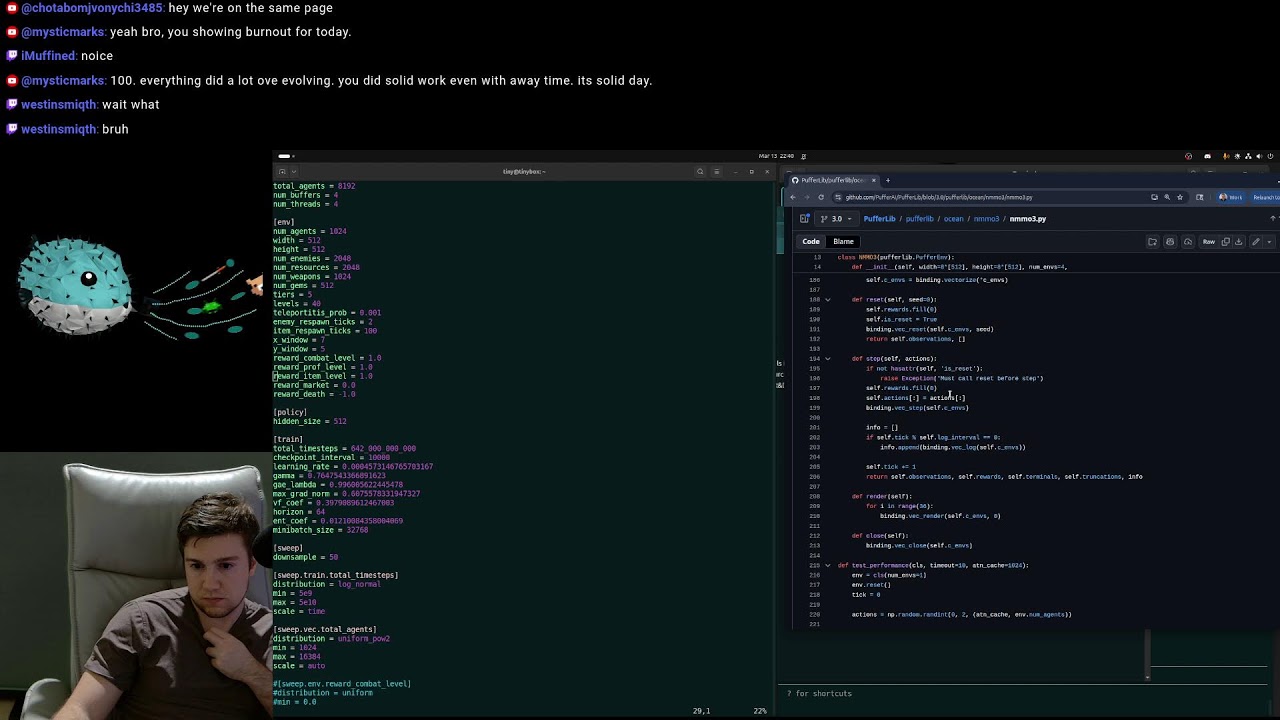Reload the GitHub page
Image resolution: width=1280 pixels, height=720 pixels.
(x=821, y=197)
